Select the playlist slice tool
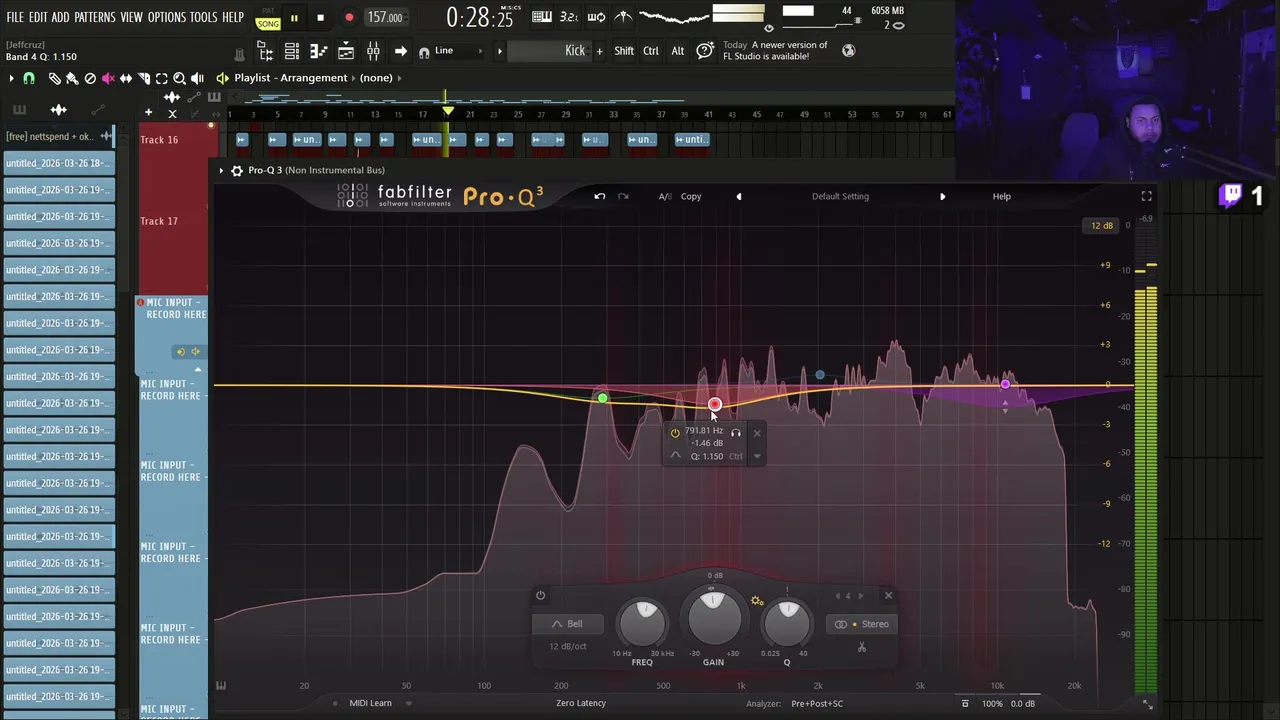 (x=143, y=78)
